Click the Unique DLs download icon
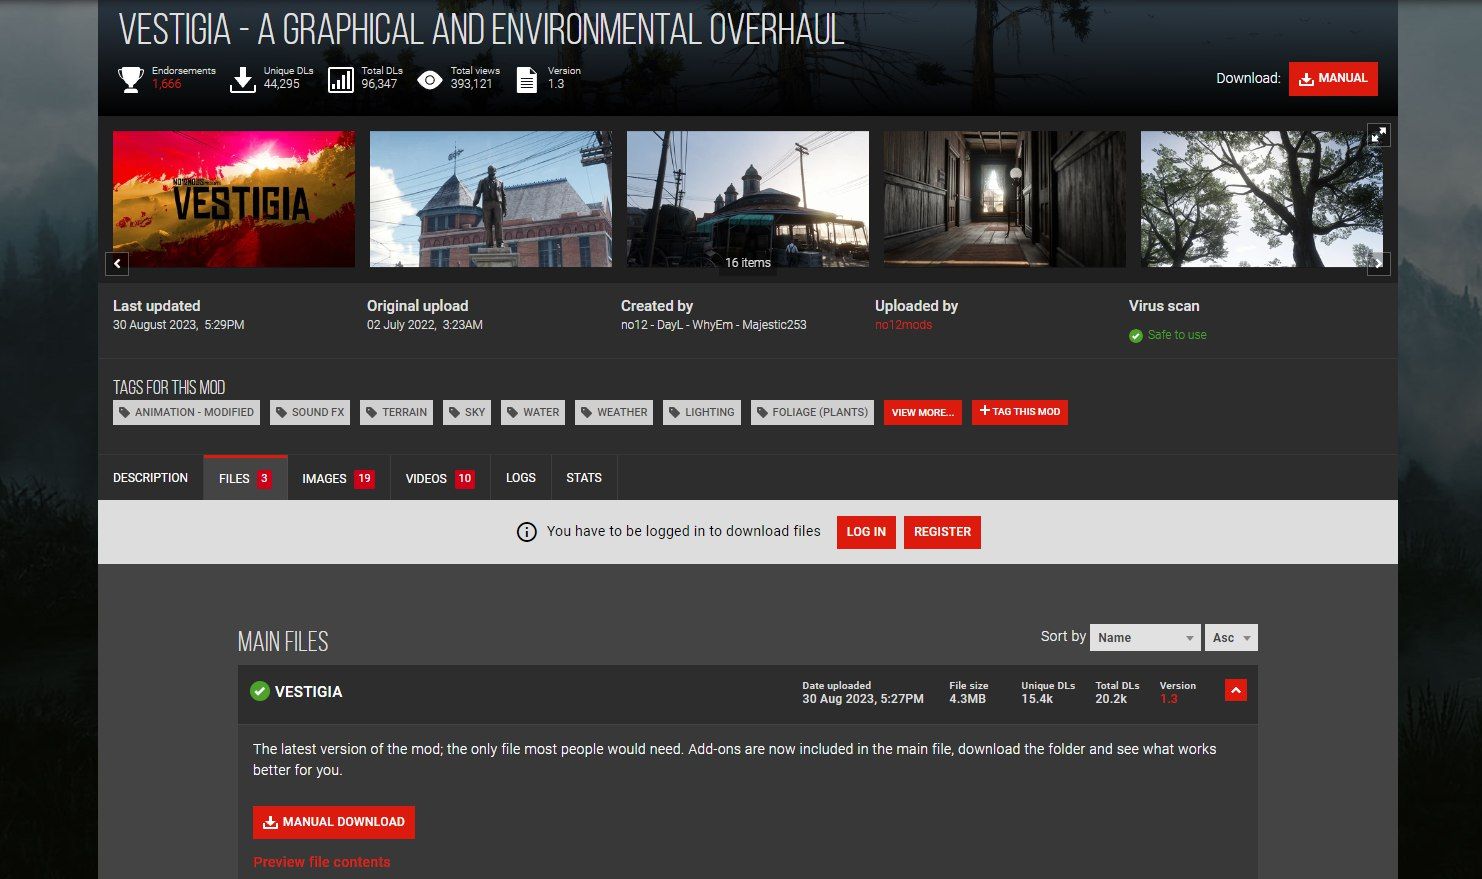The height and width of the screenshot is (879, 1482). point(243,80)
